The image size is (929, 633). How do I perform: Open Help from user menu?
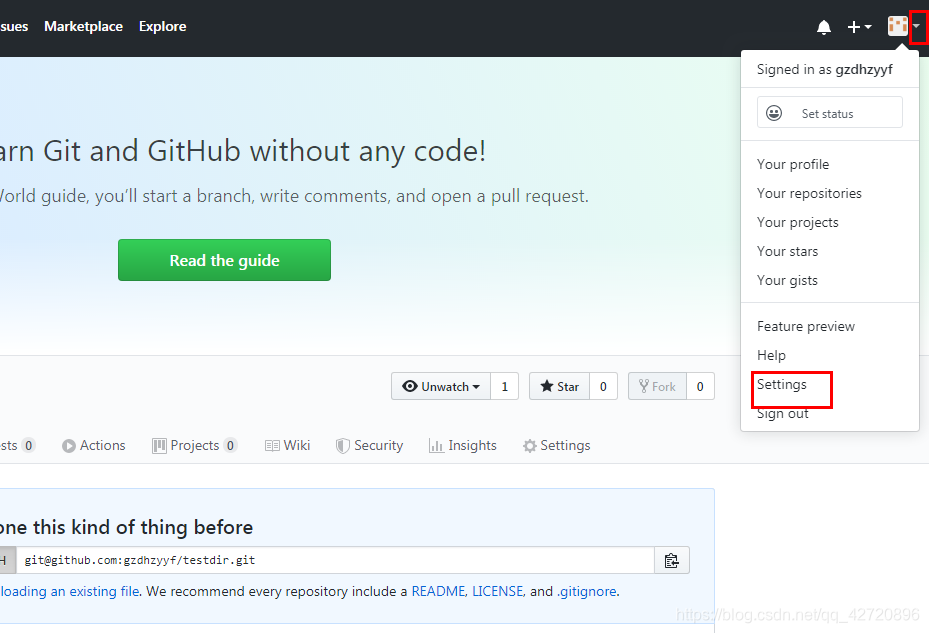point(771,355)
